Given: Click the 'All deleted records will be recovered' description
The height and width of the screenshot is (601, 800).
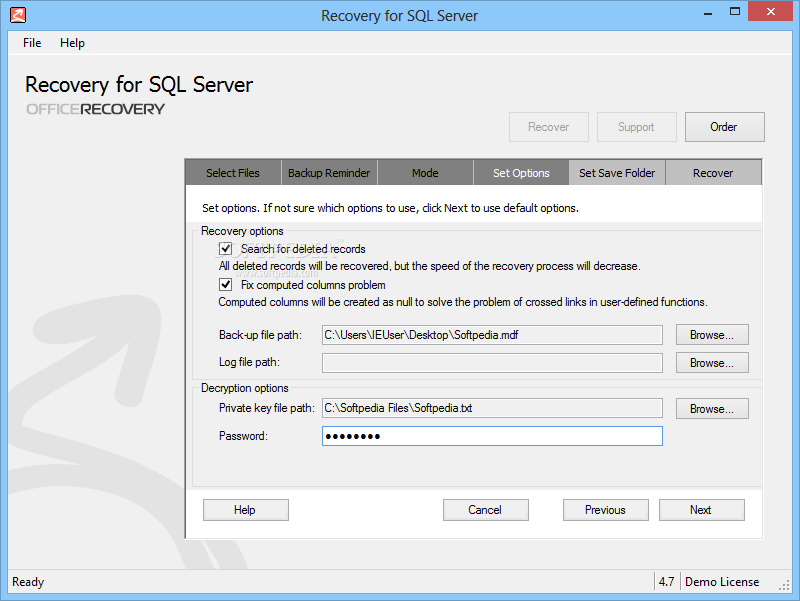Looking at the screenshot, I should point(430,266).
